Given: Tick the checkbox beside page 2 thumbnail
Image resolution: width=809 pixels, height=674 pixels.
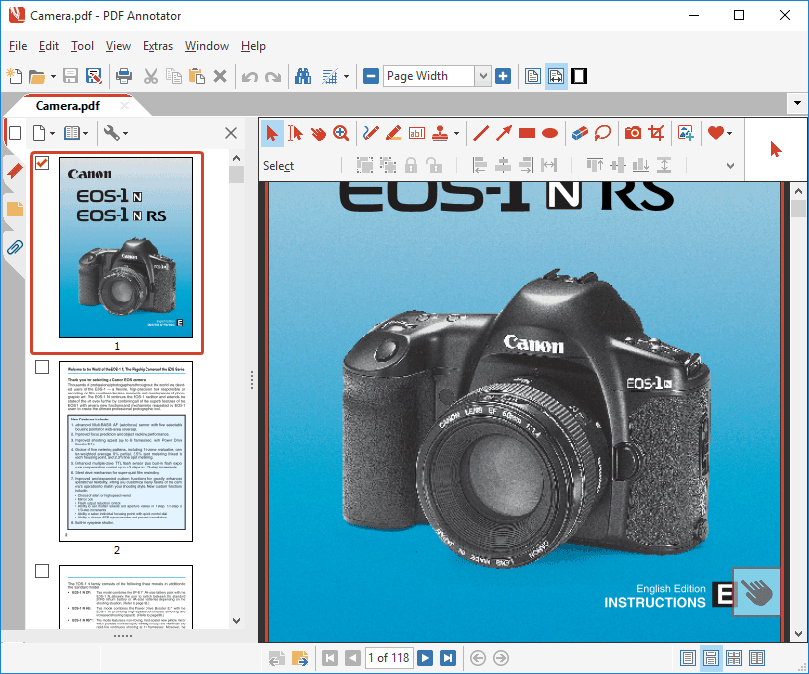Looking at the screenshot, I should pyautogui.click(x=42, y=367).
